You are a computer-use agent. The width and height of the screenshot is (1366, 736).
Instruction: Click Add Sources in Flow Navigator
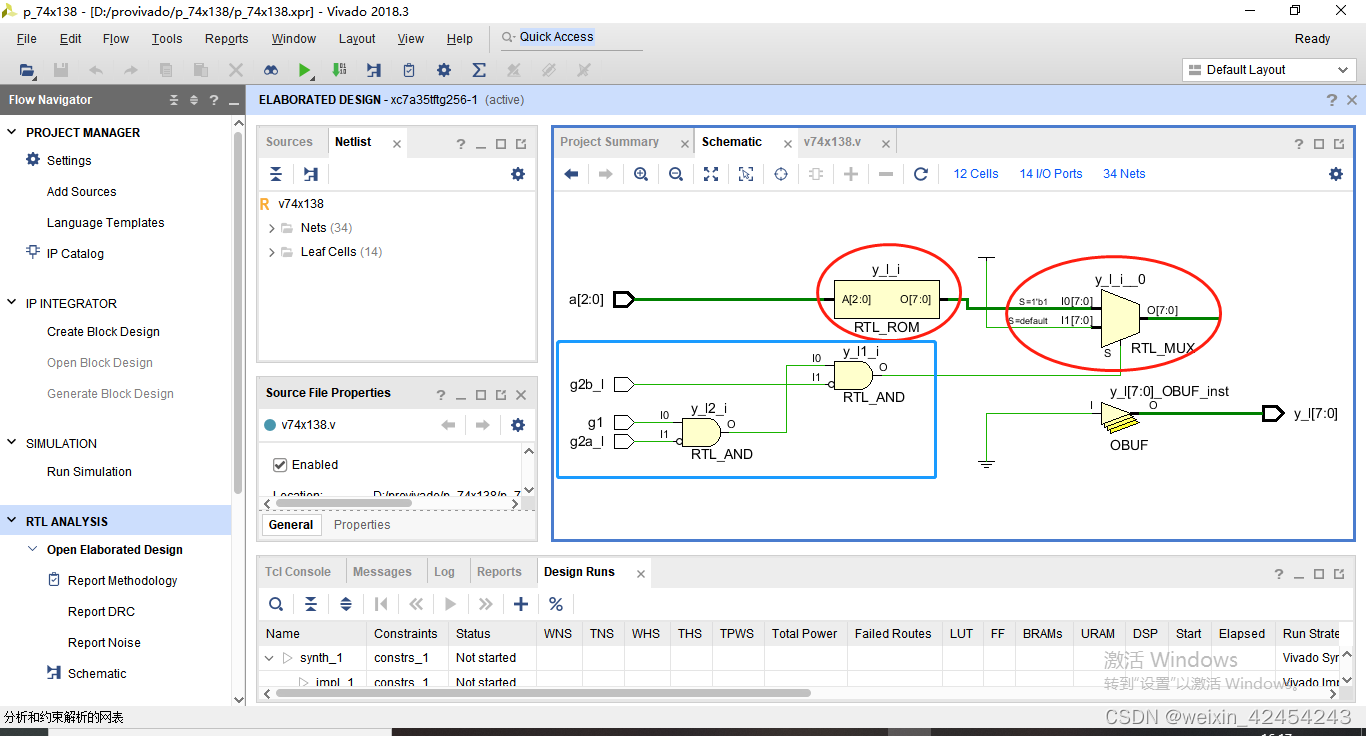(x=81, y=192)
